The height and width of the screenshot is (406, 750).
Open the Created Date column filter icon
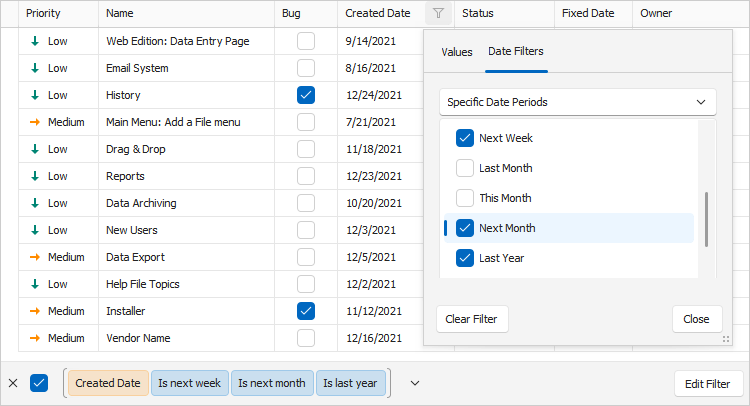438,13
